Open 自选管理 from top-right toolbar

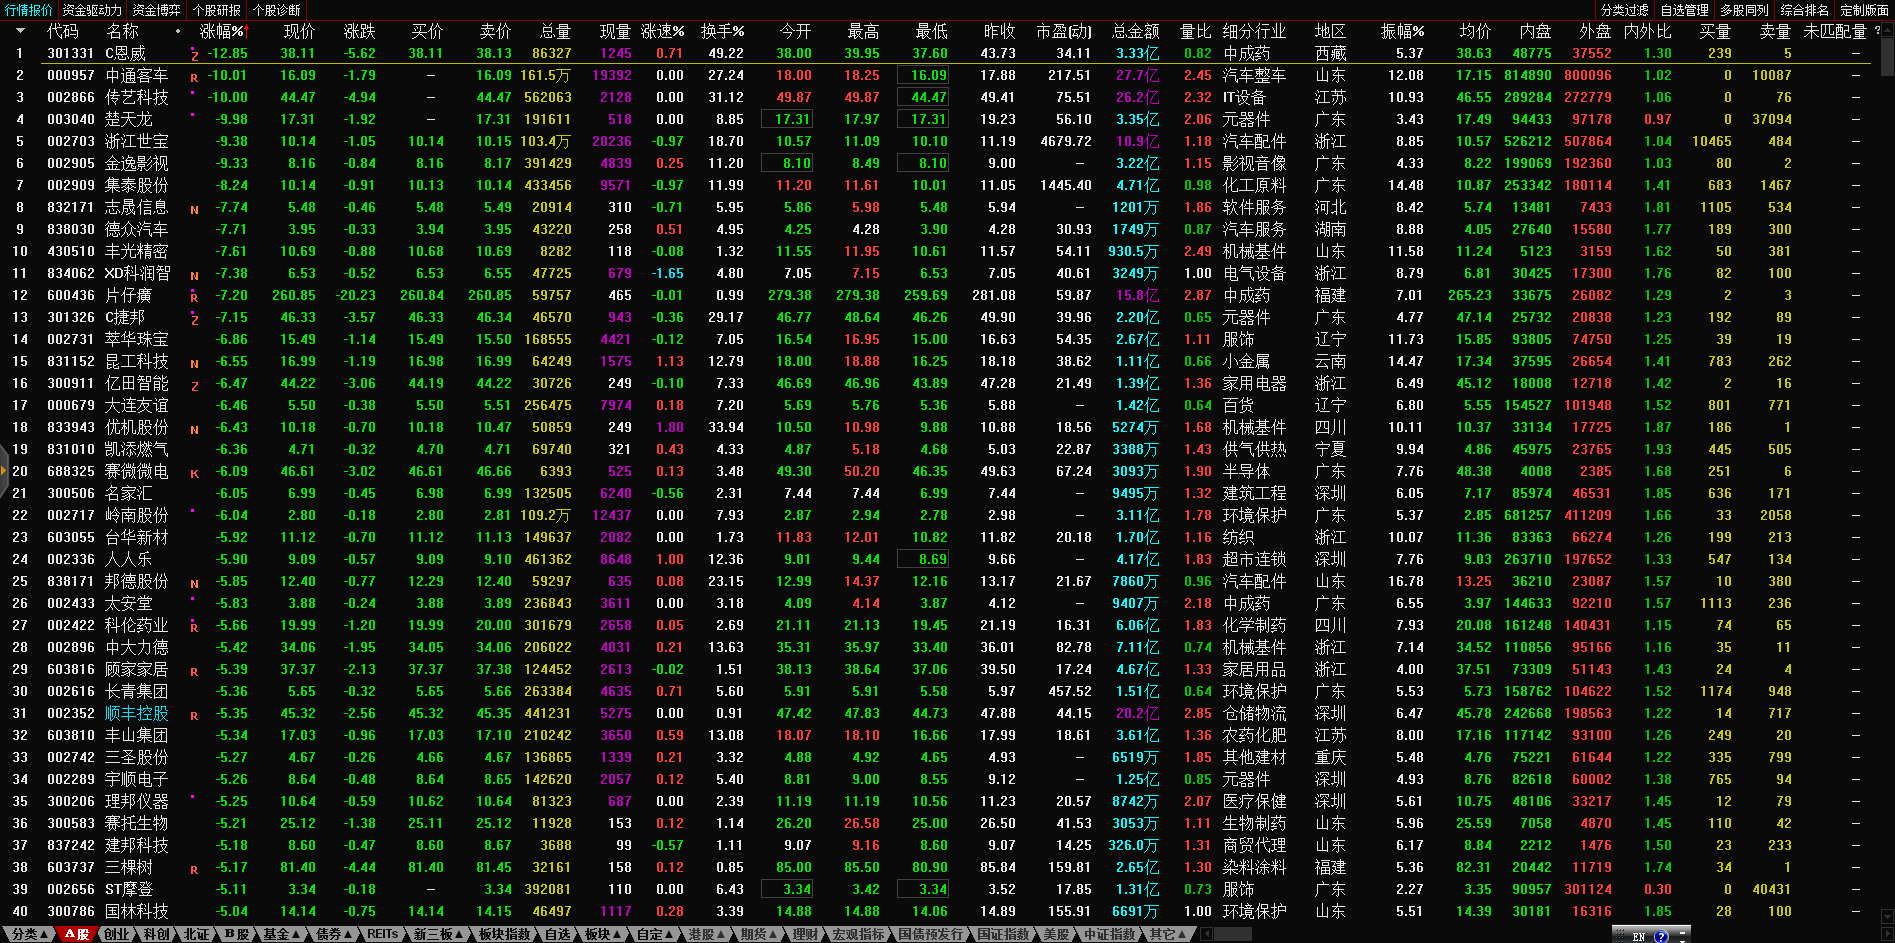(1684, 10)
